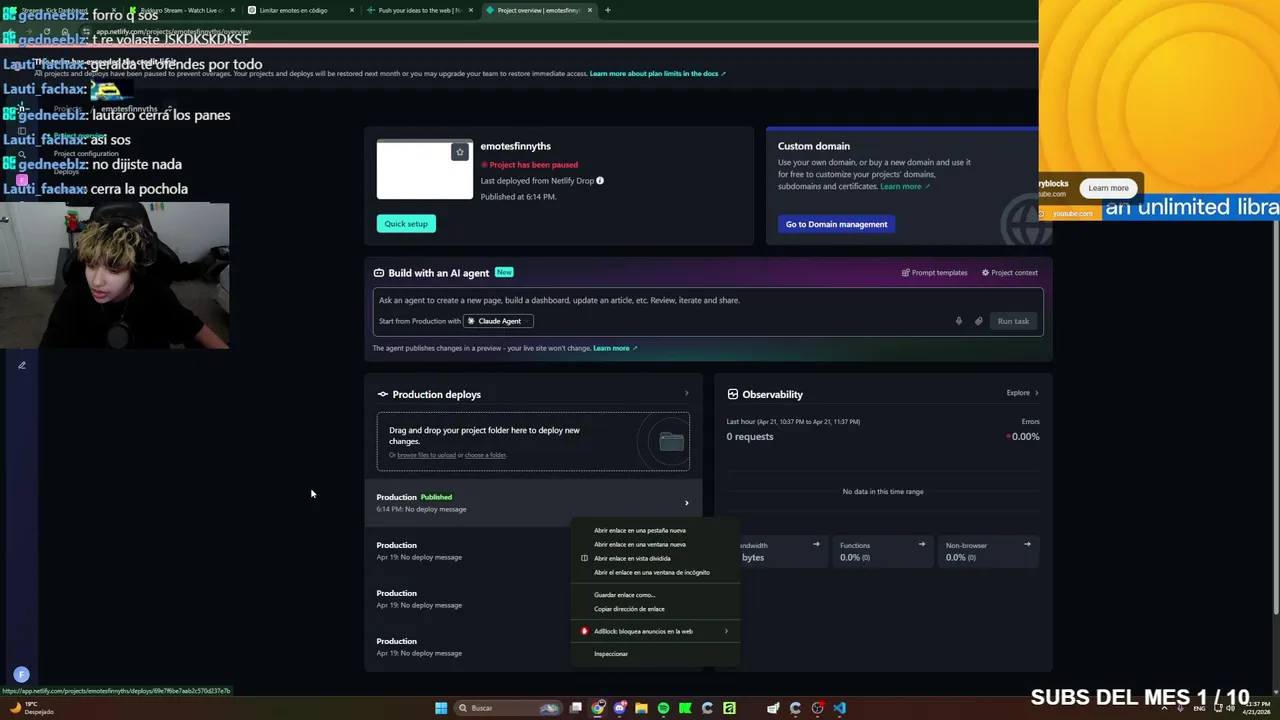Screen dimensions: 1280x720
Task: Click Explore arrow in Observability
Action: (1036, 393)
